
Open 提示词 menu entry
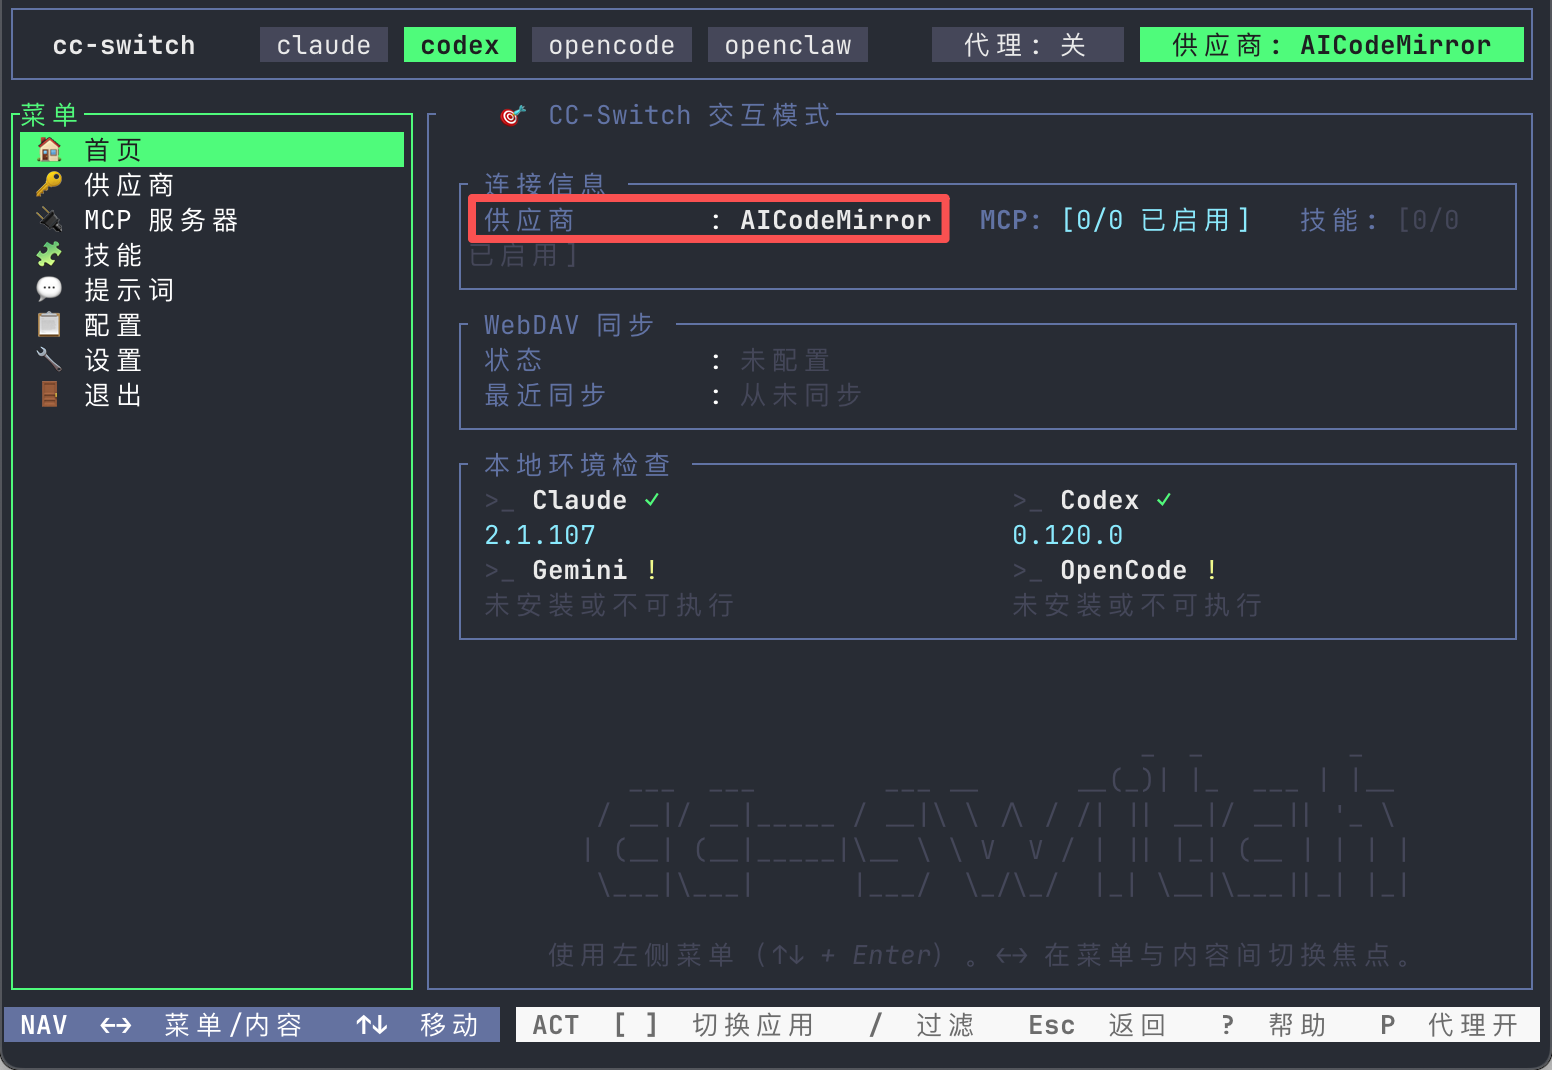coord(212,290)
